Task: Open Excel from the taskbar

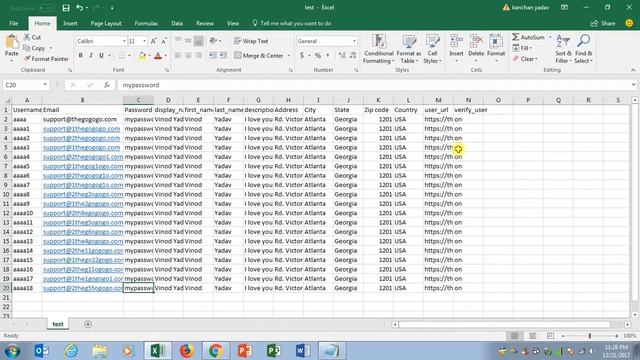Action: [x=157, y=351]
